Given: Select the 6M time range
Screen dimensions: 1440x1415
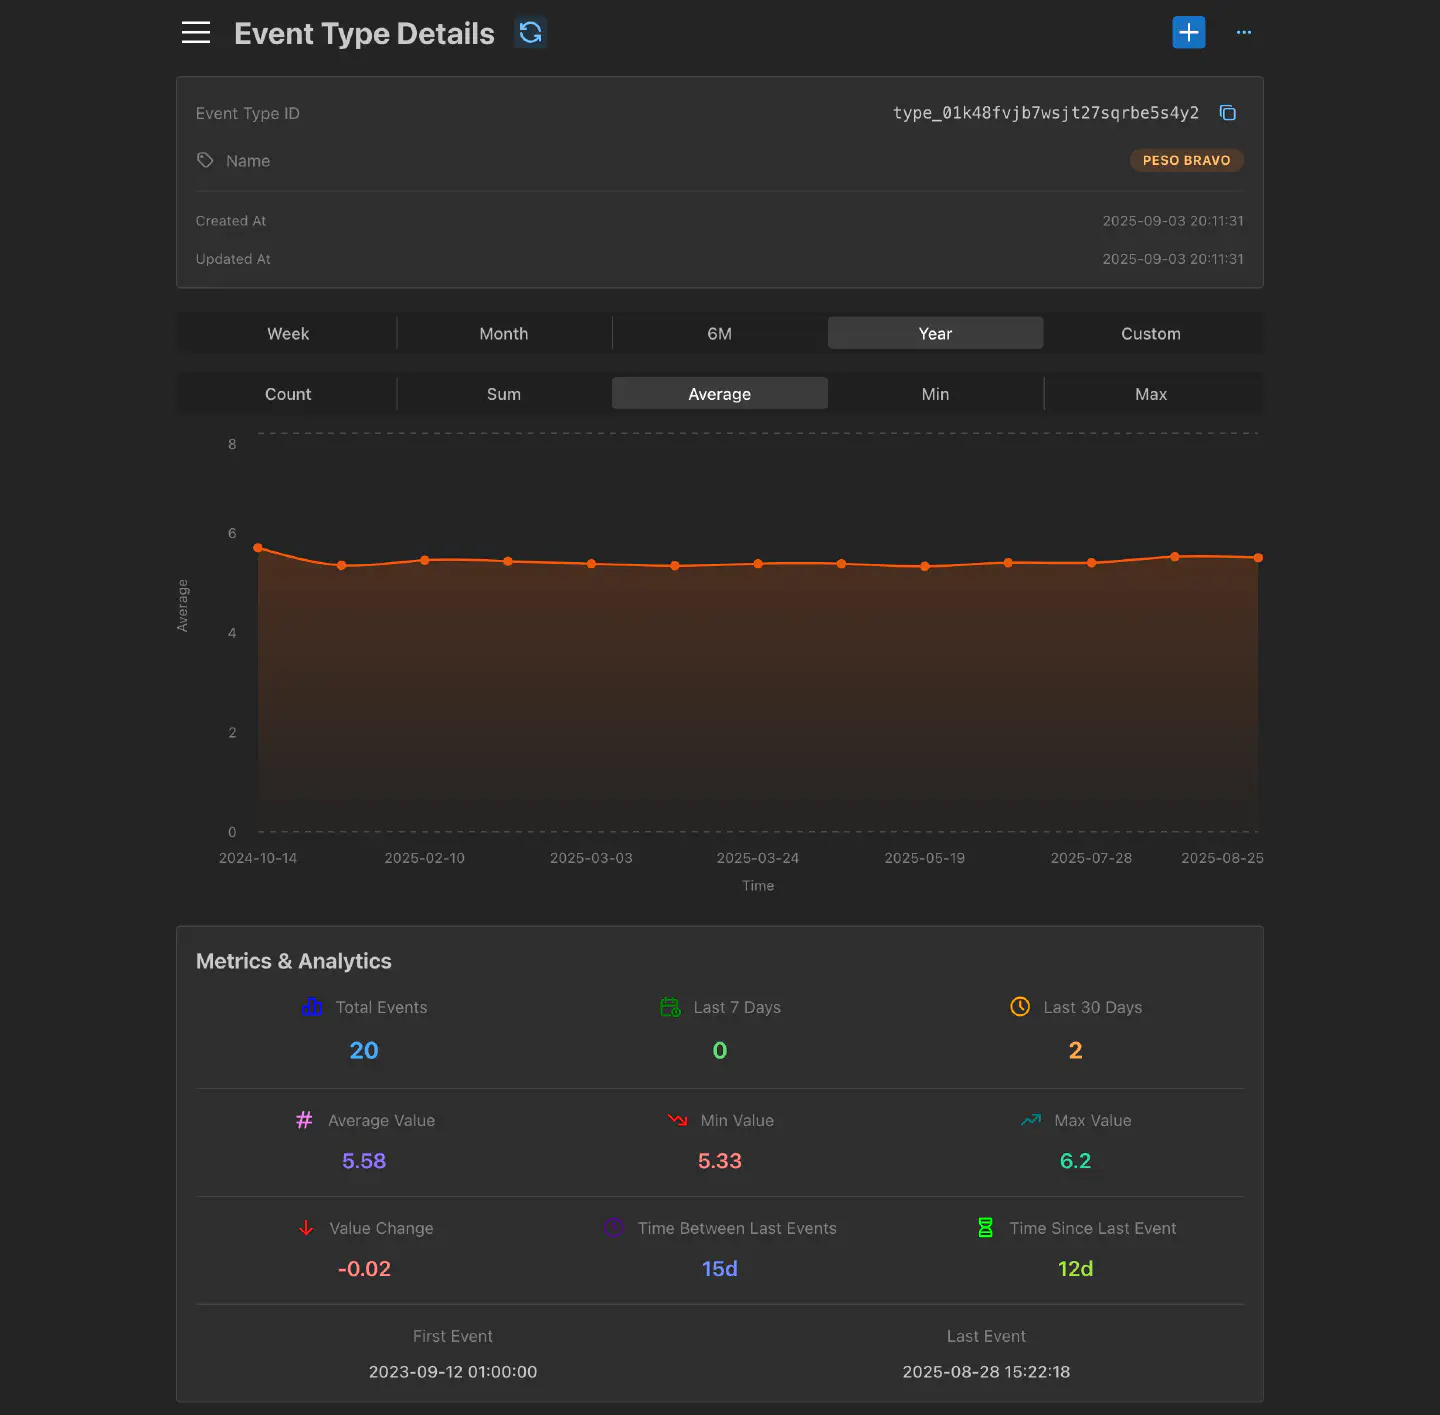Looking at the screenshot, I should [x=720, y=333].
